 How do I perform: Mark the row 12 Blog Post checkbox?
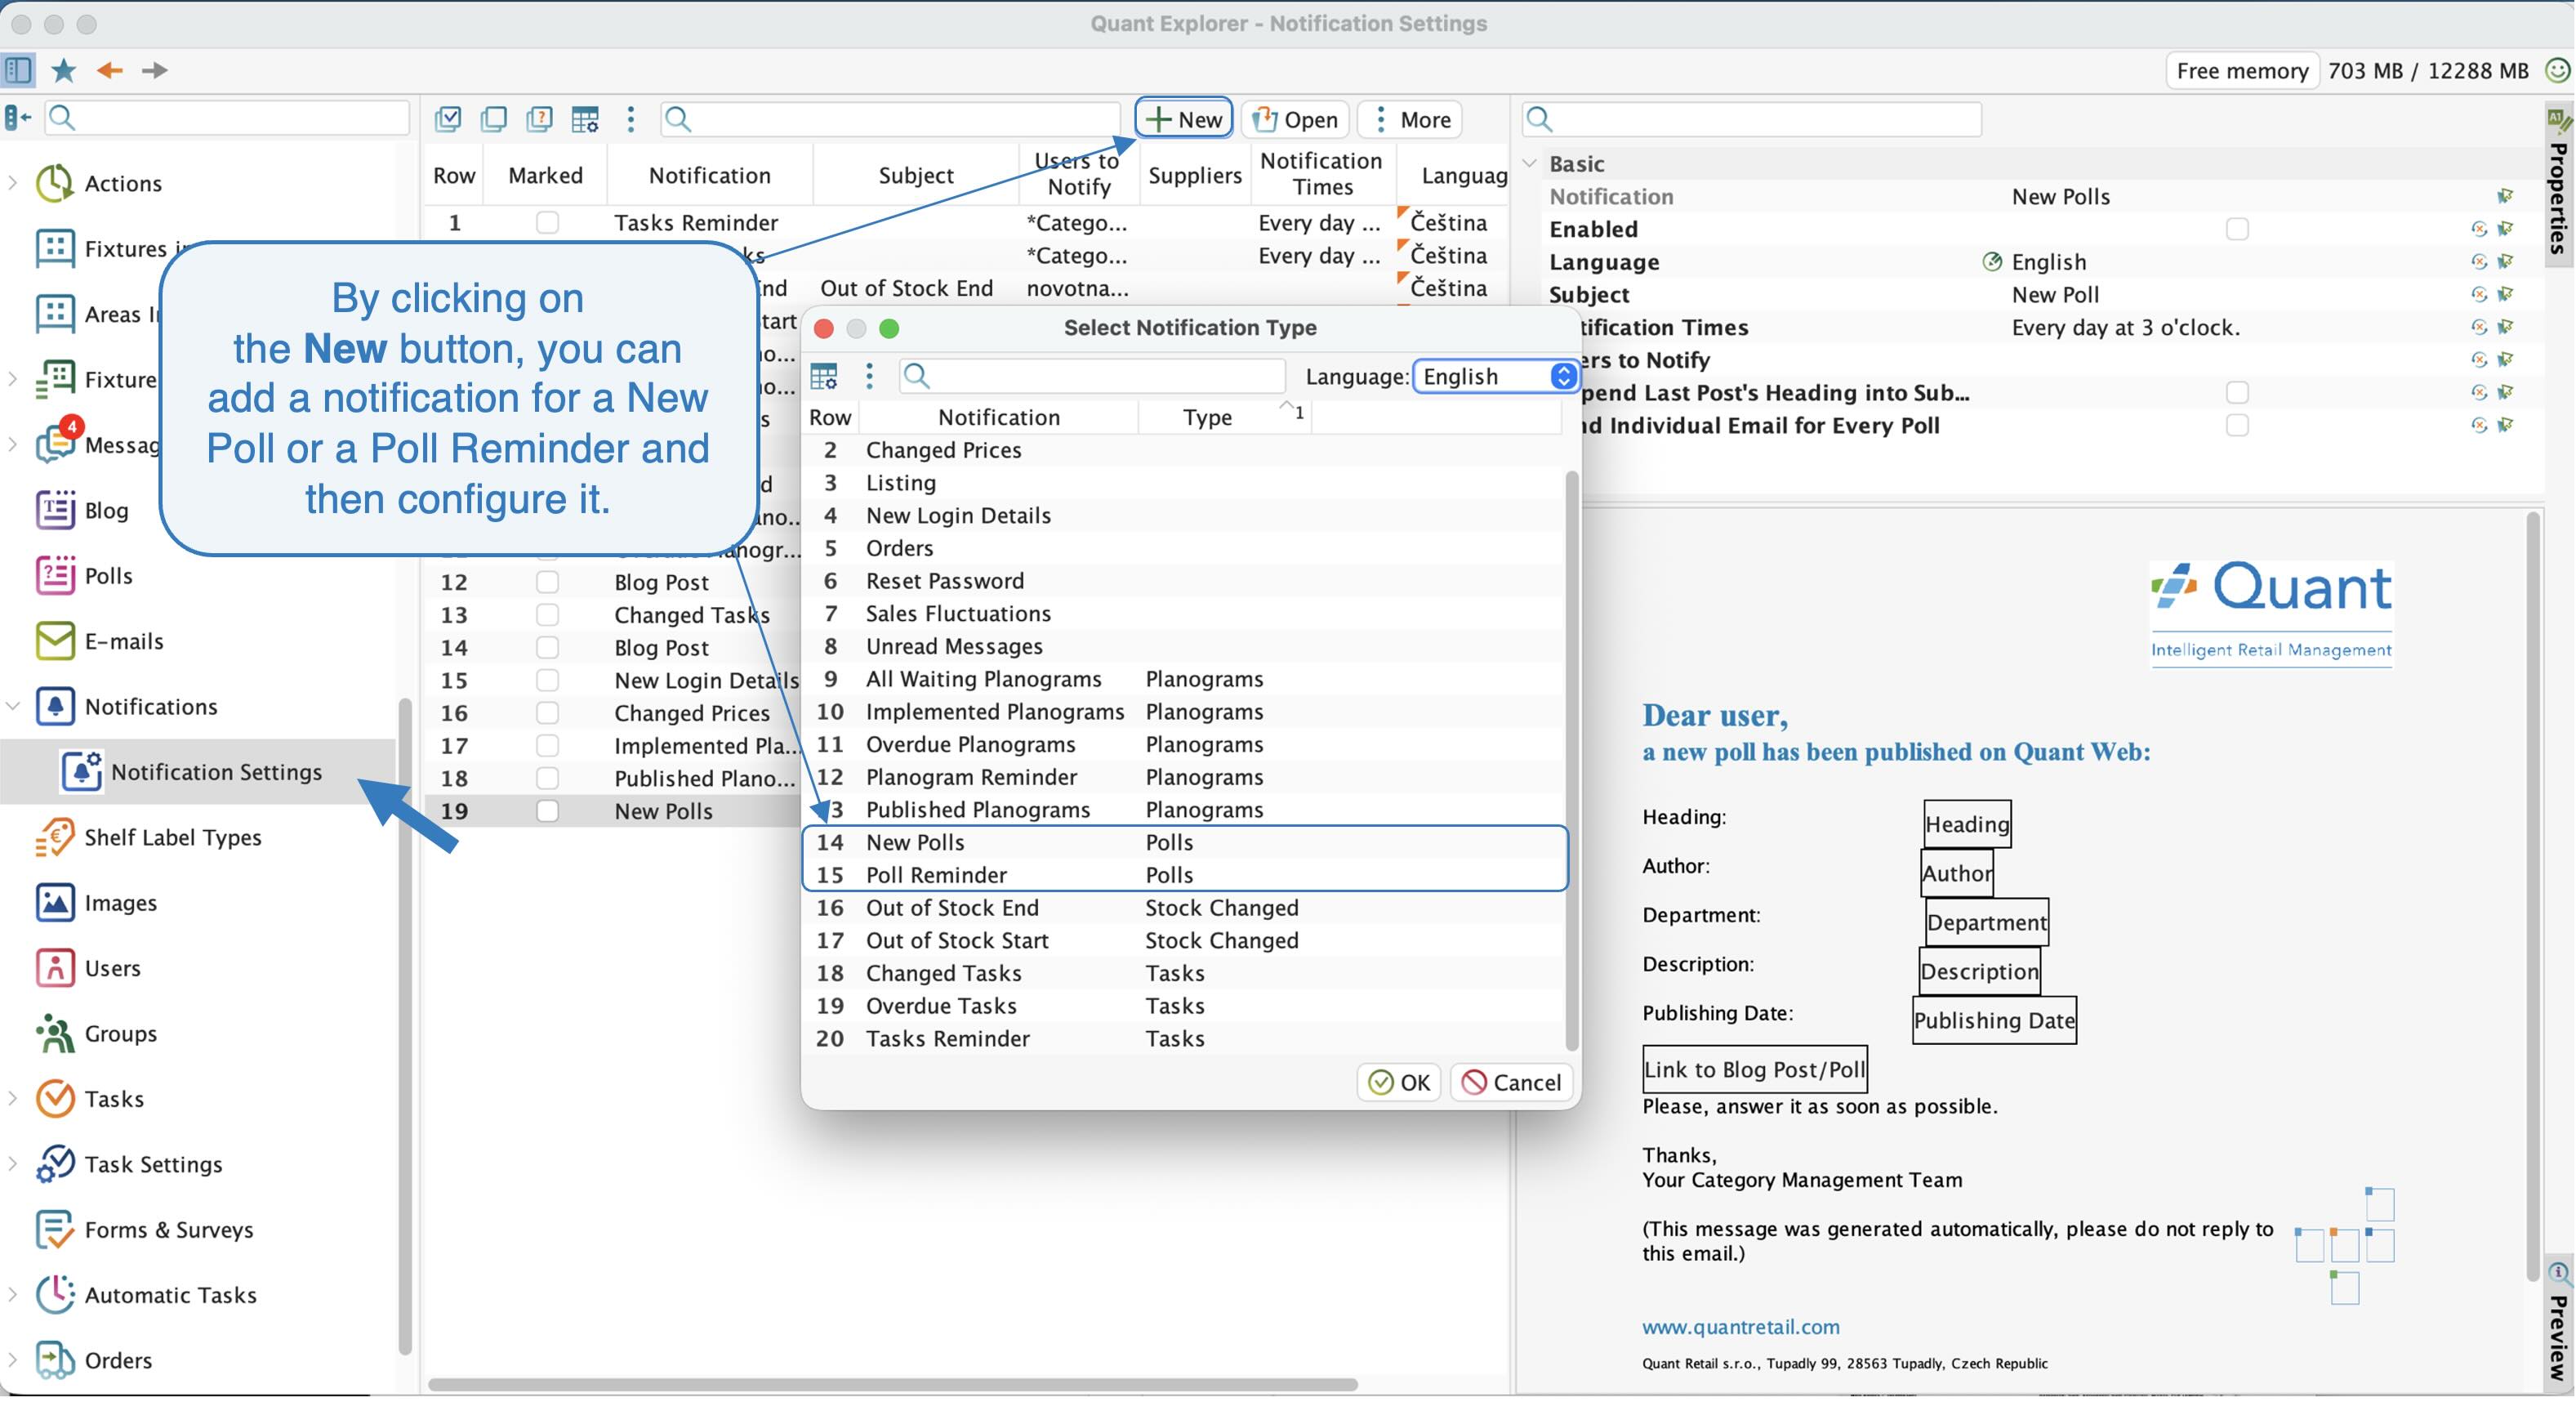(547, 582)
